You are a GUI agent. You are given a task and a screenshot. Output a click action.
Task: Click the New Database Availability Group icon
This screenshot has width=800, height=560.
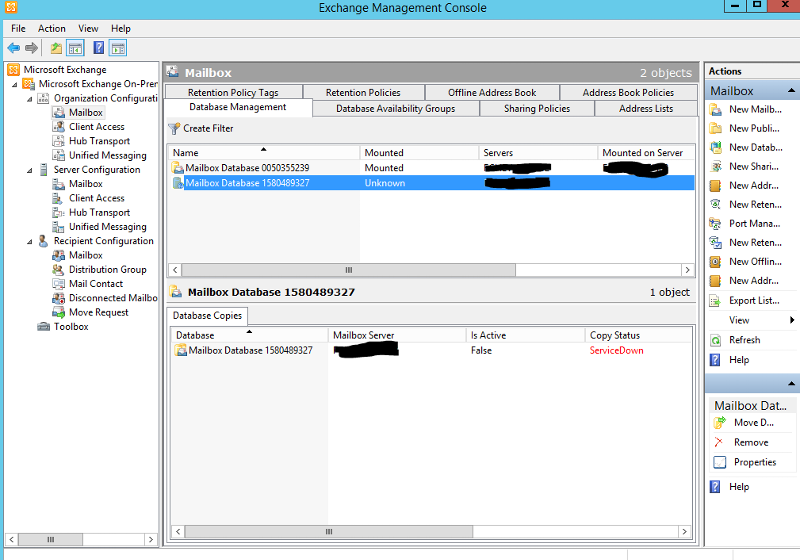tap(716, 147)
